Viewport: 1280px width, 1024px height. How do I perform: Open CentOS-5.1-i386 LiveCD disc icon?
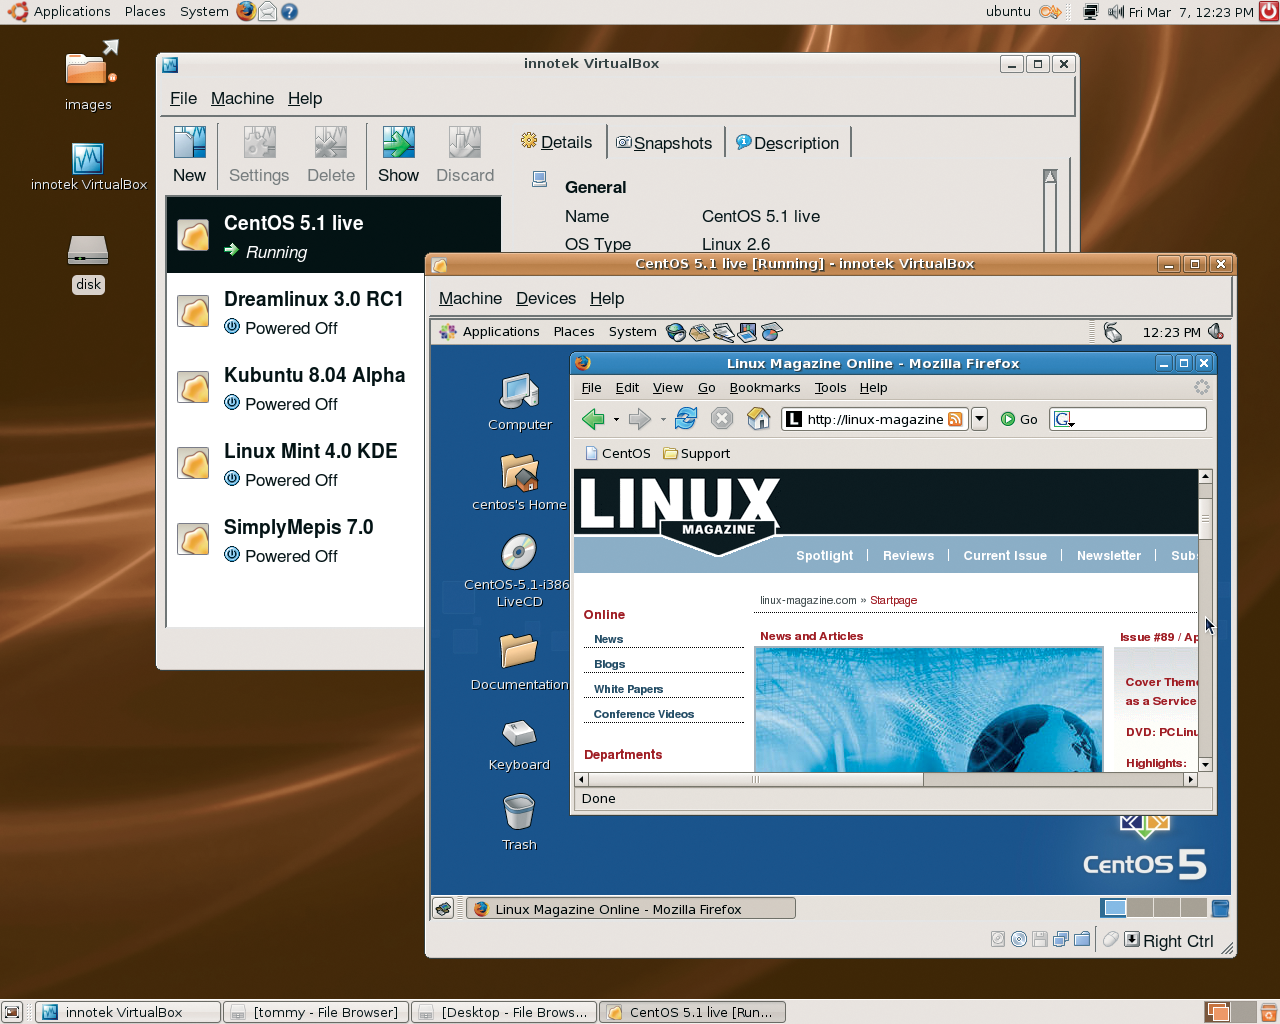click(x=519, y=552)
